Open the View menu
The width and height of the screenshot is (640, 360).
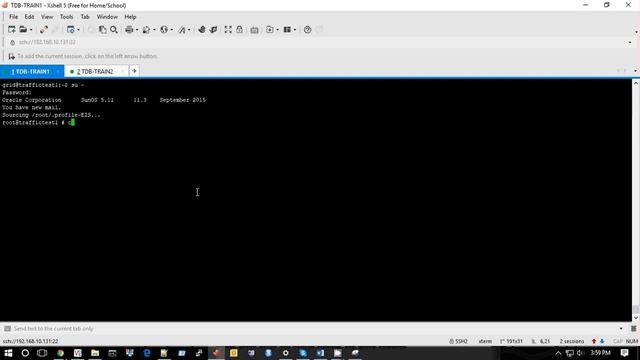pyautogui.click(x=47, y=17)
